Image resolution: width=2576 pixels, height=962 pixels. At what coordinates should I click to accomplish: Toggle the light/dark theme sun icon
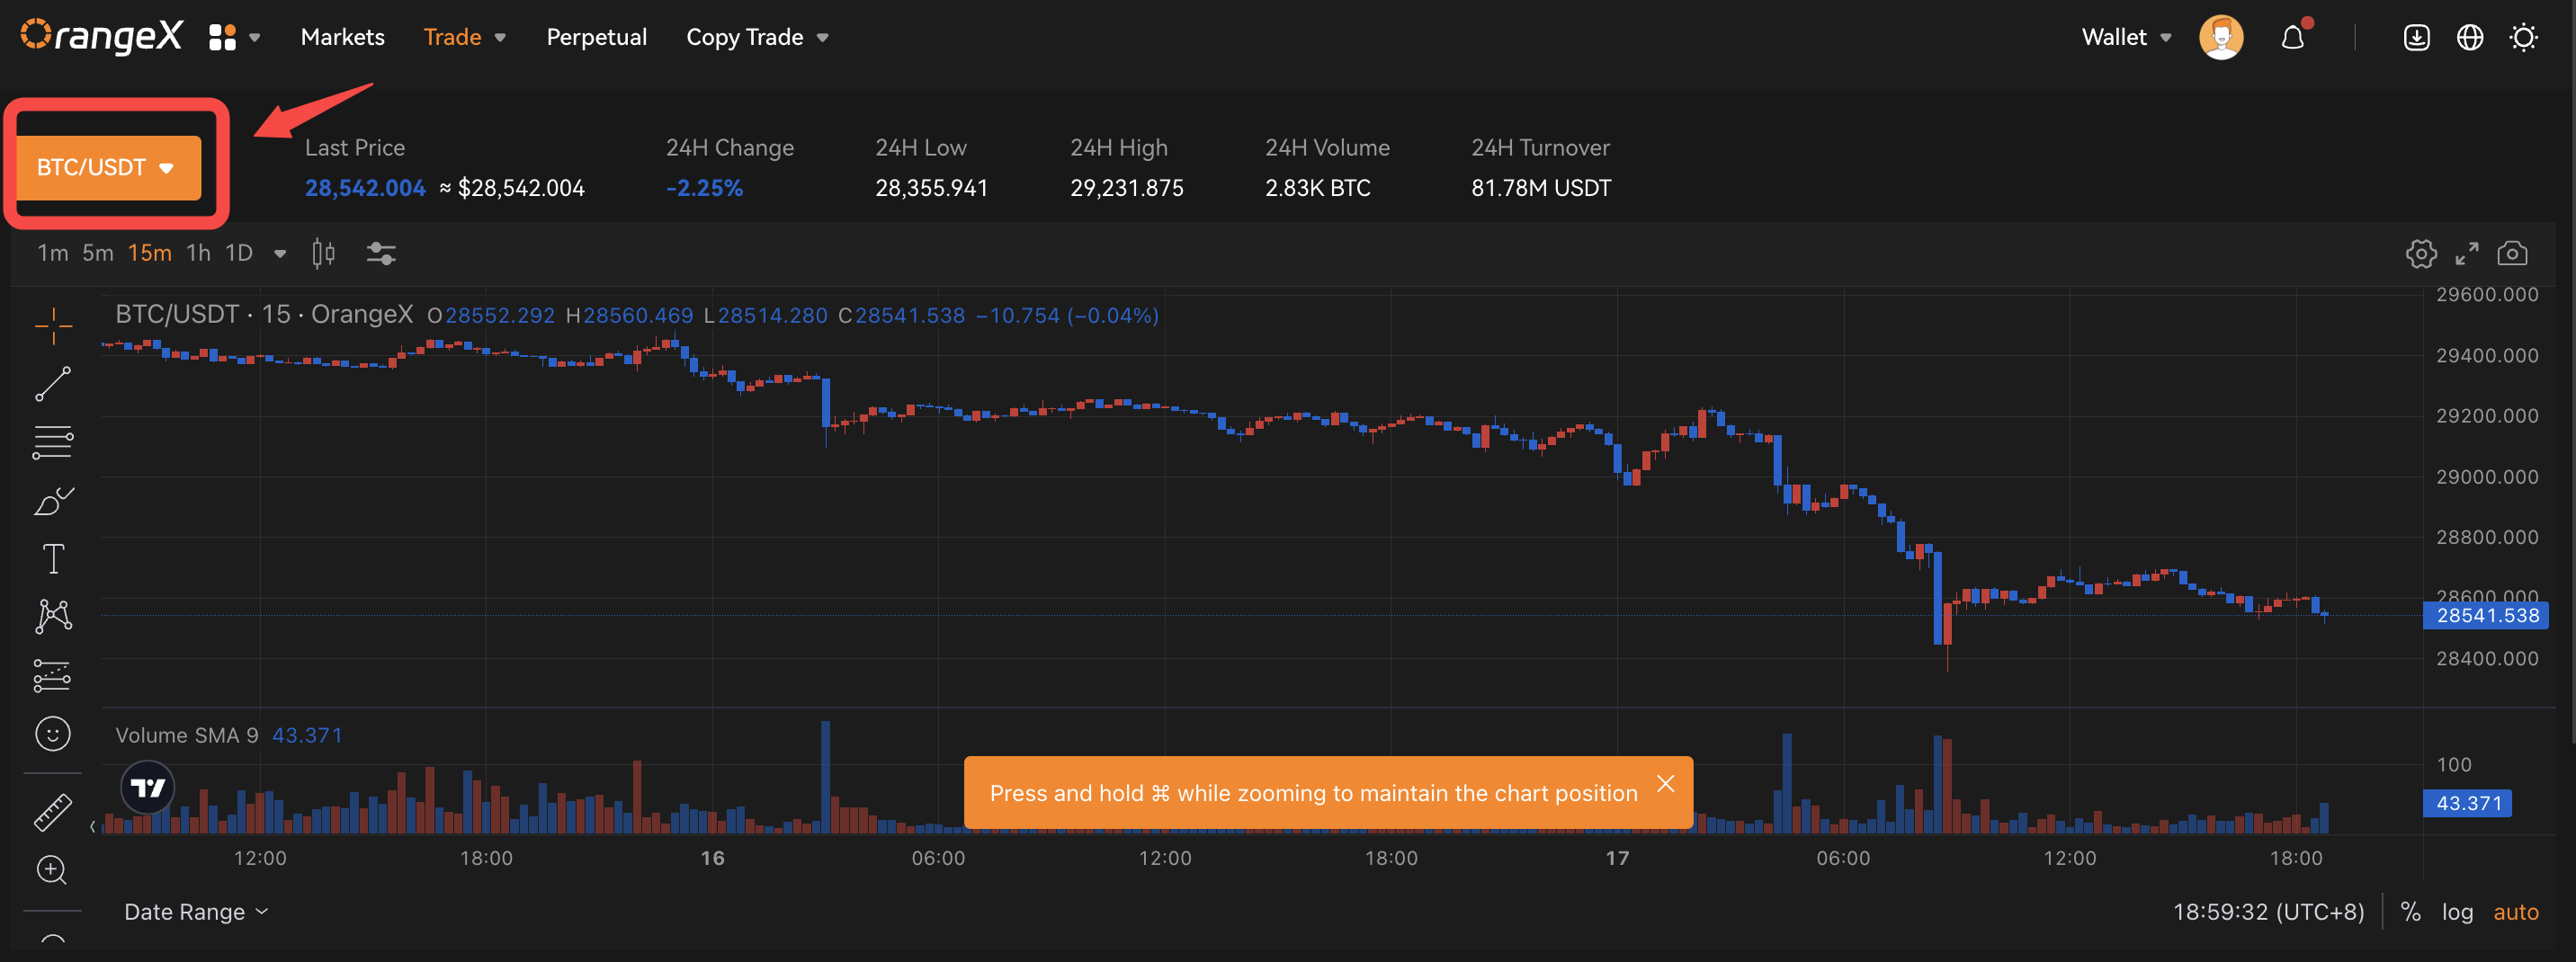point(2524,38)
